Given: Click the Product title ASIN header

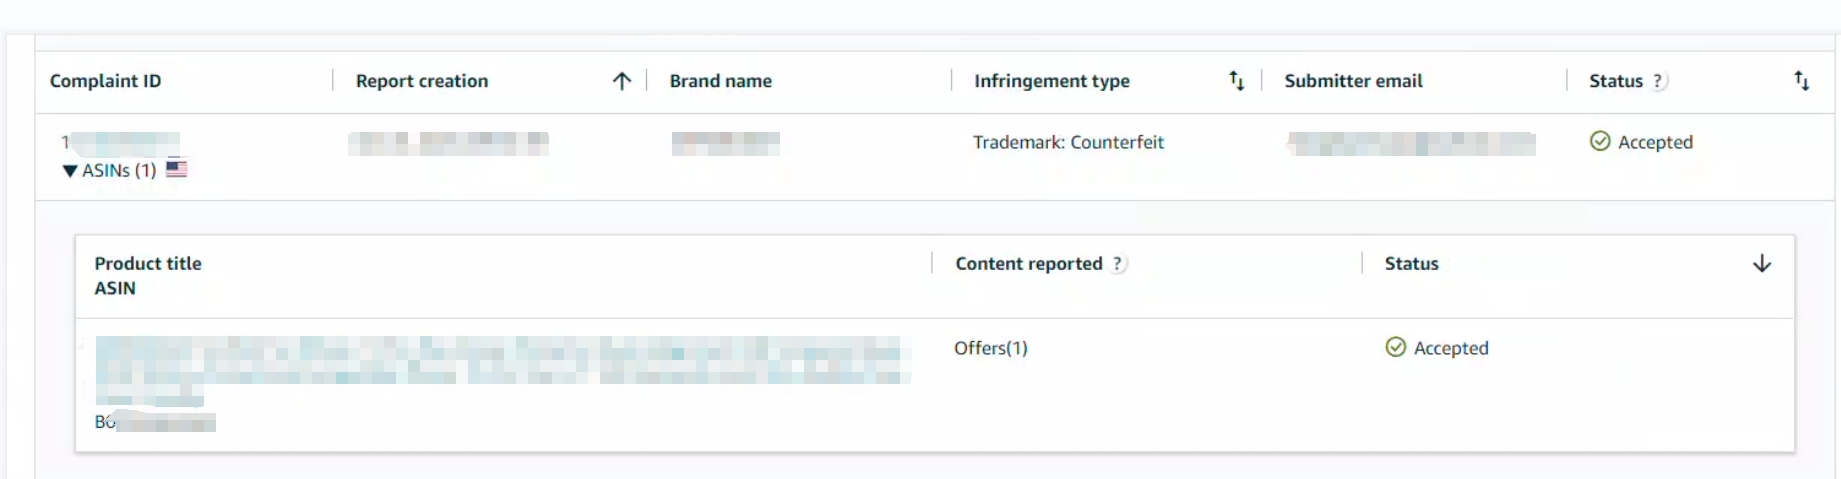Looking at the screenshot, I should pyautogui.click(x=148, y=276).
